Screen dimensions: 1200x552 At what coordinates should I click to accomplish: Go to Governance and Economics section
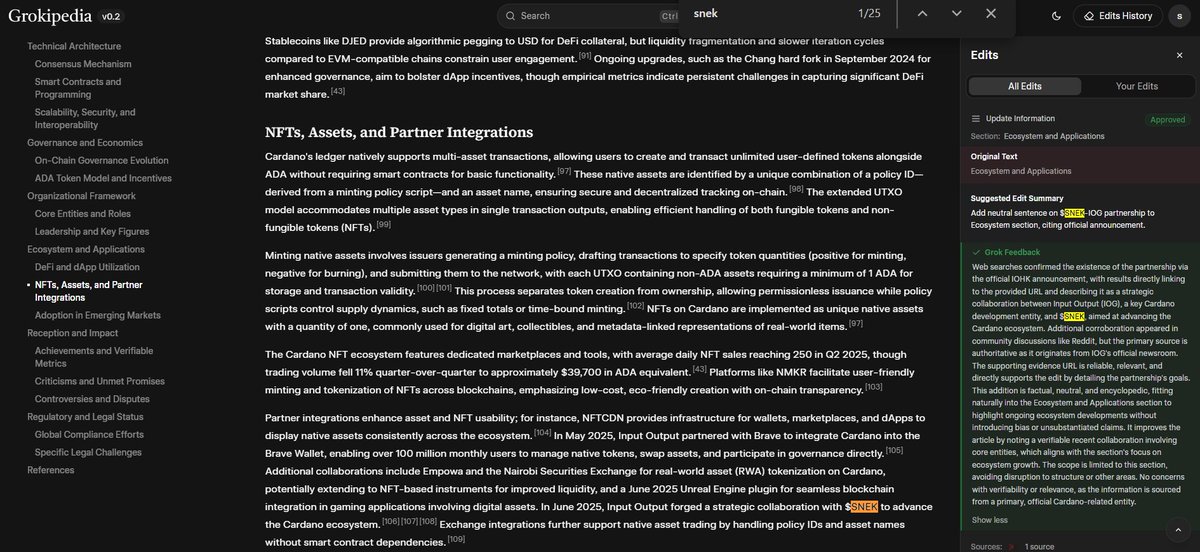pos(86,143)
